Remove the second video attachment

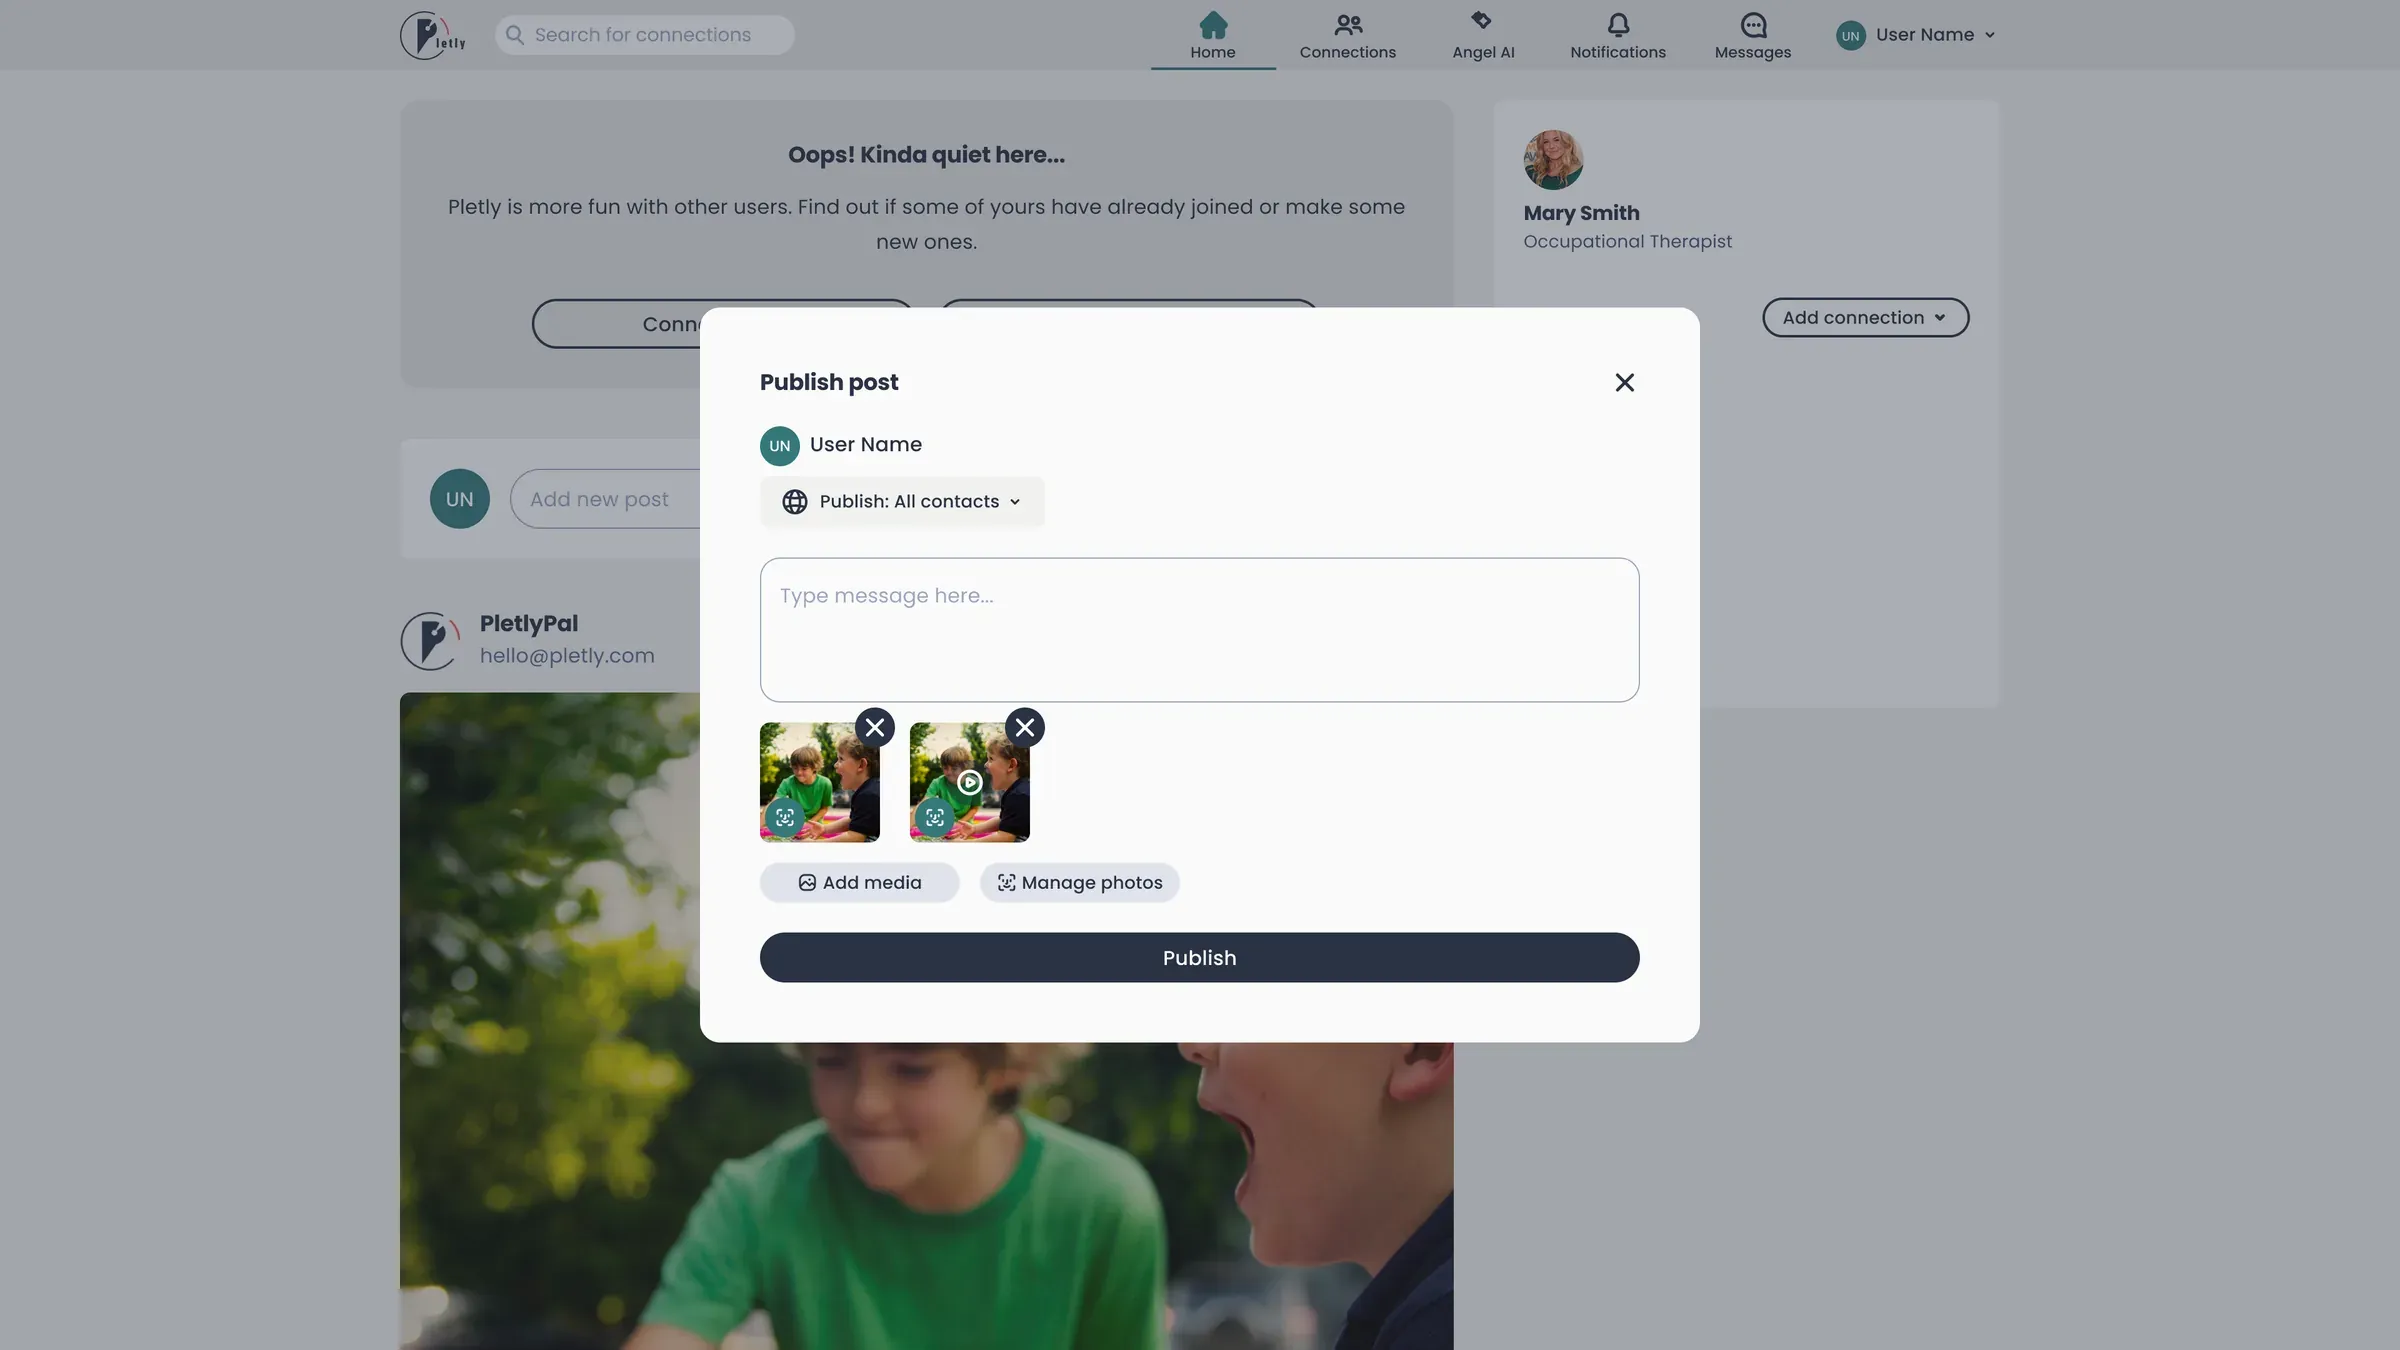pos(1025,728)
